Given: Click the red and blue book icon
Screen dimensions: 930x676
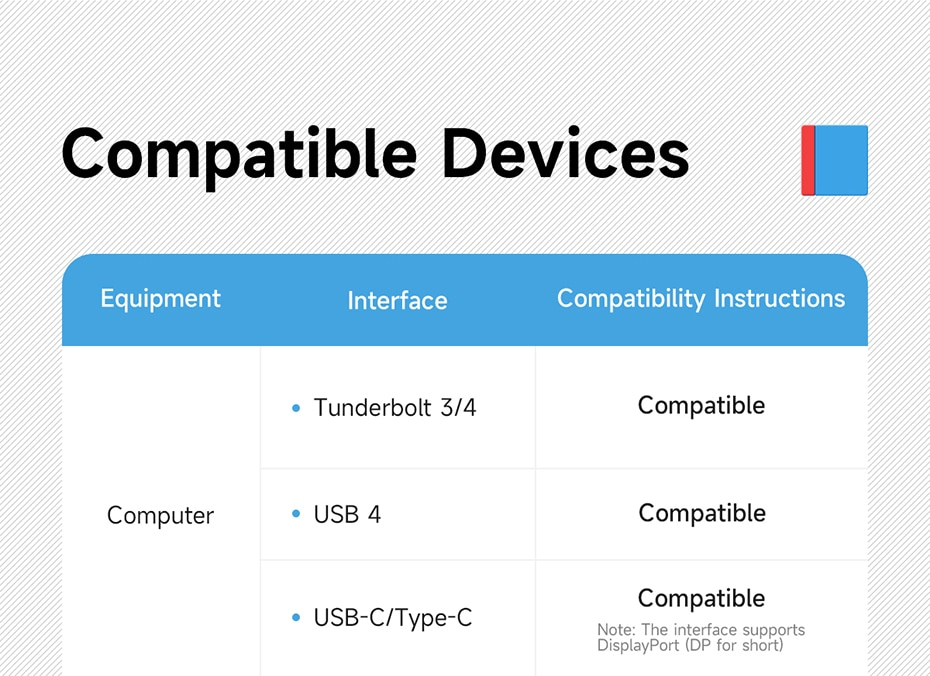Looking at the screenshot, I should click(835, 160).
